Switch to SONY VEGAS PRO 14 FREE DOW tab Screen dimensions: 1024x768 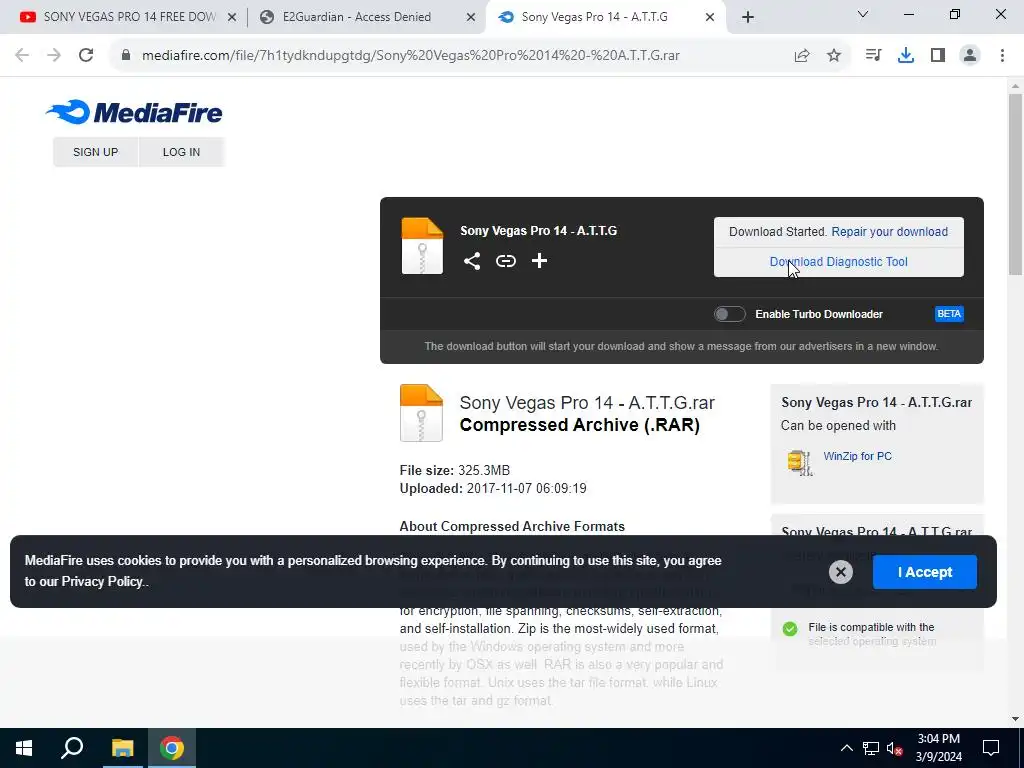[x=129, y=17]
